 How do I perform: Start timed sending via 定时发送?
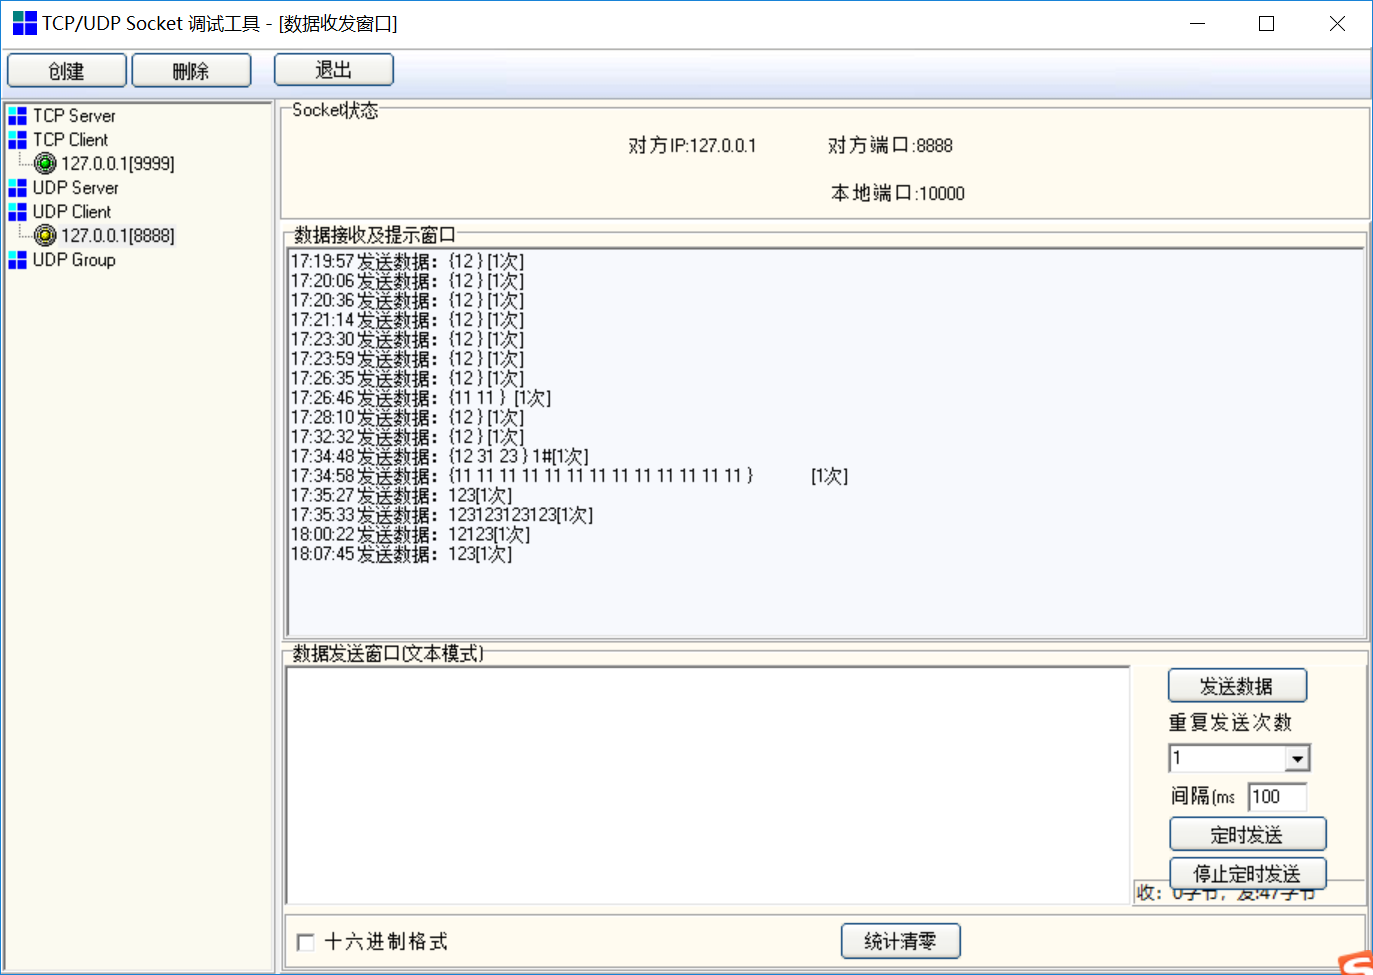click(1247, 833)
